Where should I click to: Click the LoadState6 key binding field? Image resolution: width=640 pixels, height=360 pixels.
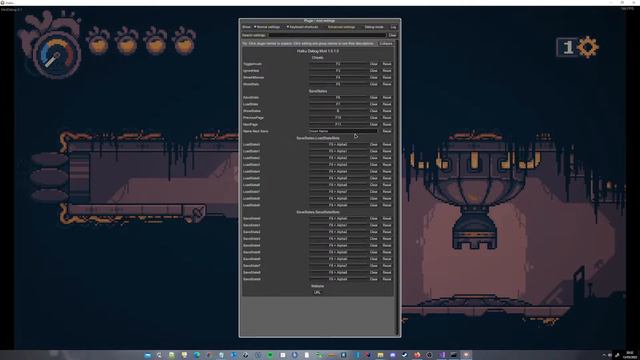(338, 185)
